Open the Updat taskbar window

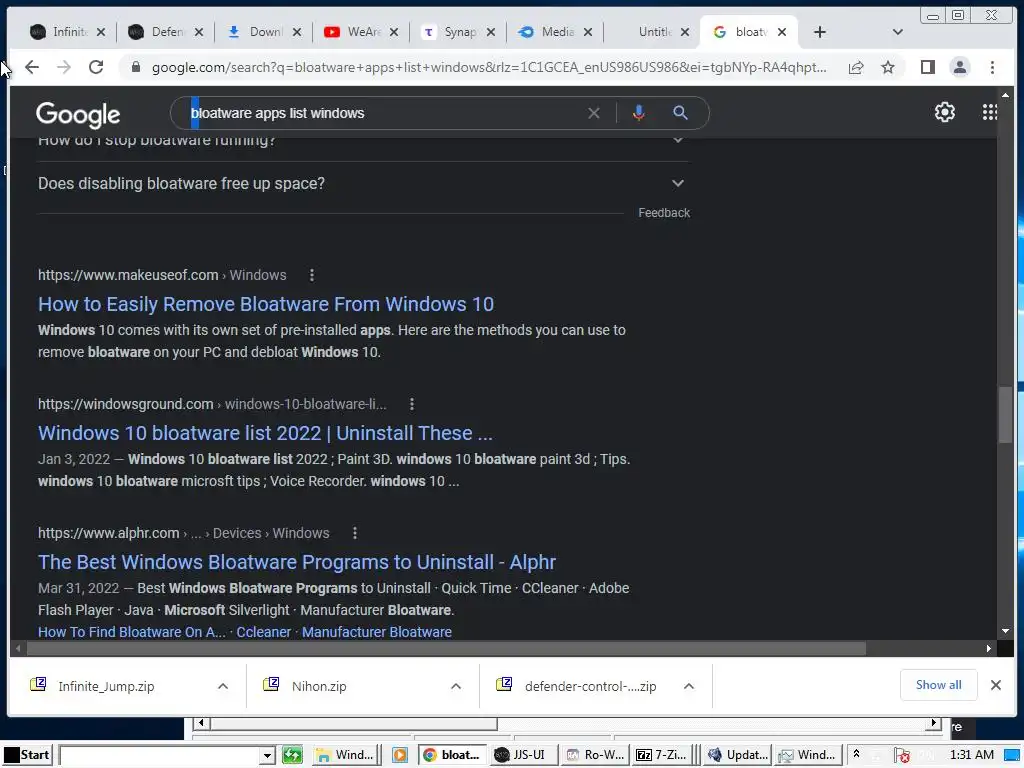739,756
